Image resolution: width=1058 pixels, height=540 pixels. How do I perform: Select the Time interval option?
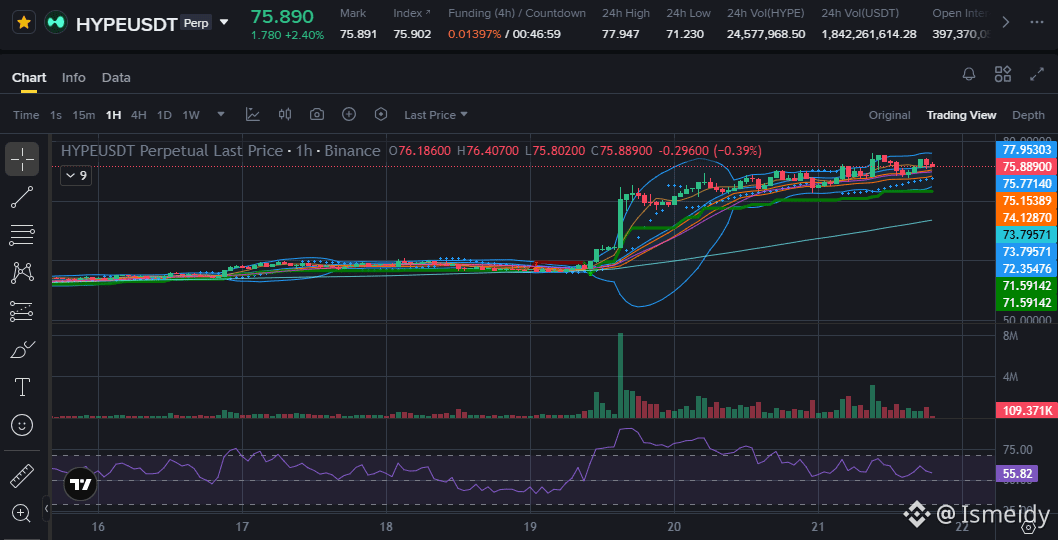tap(26, 115)
